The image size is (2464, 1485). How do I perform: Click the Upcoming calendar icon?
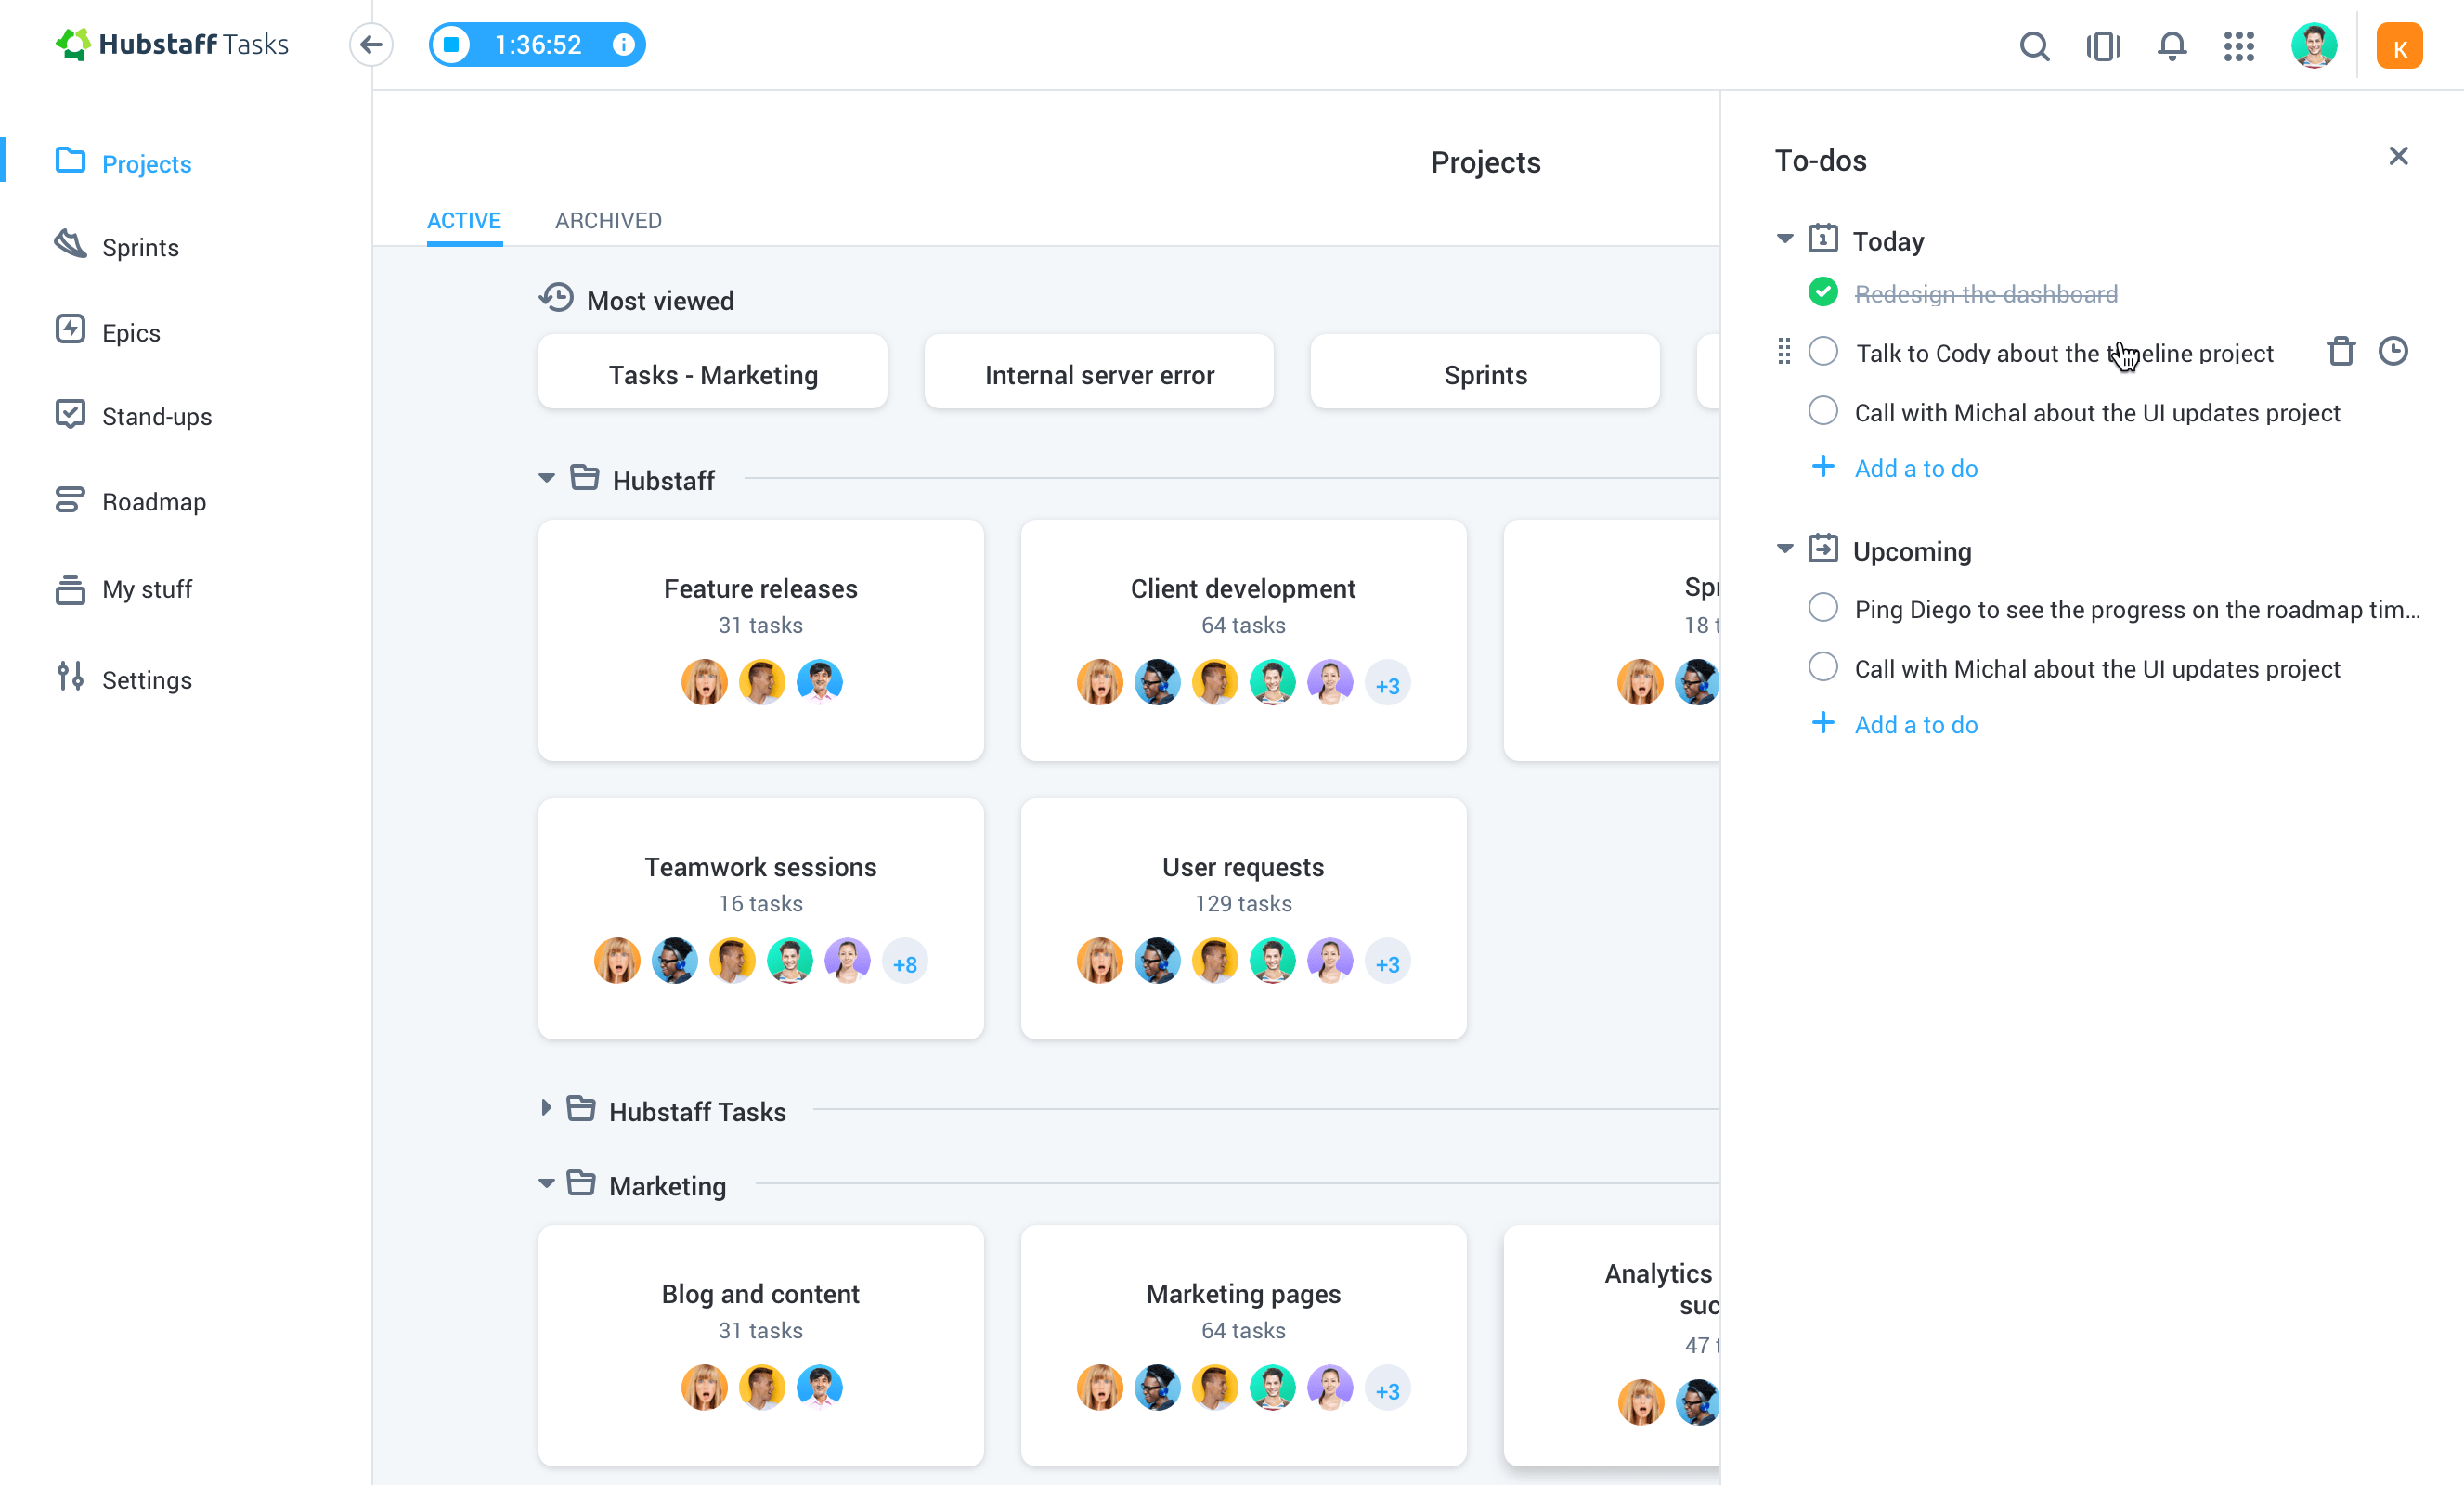pyautogui.click(x=1823, y=549)
